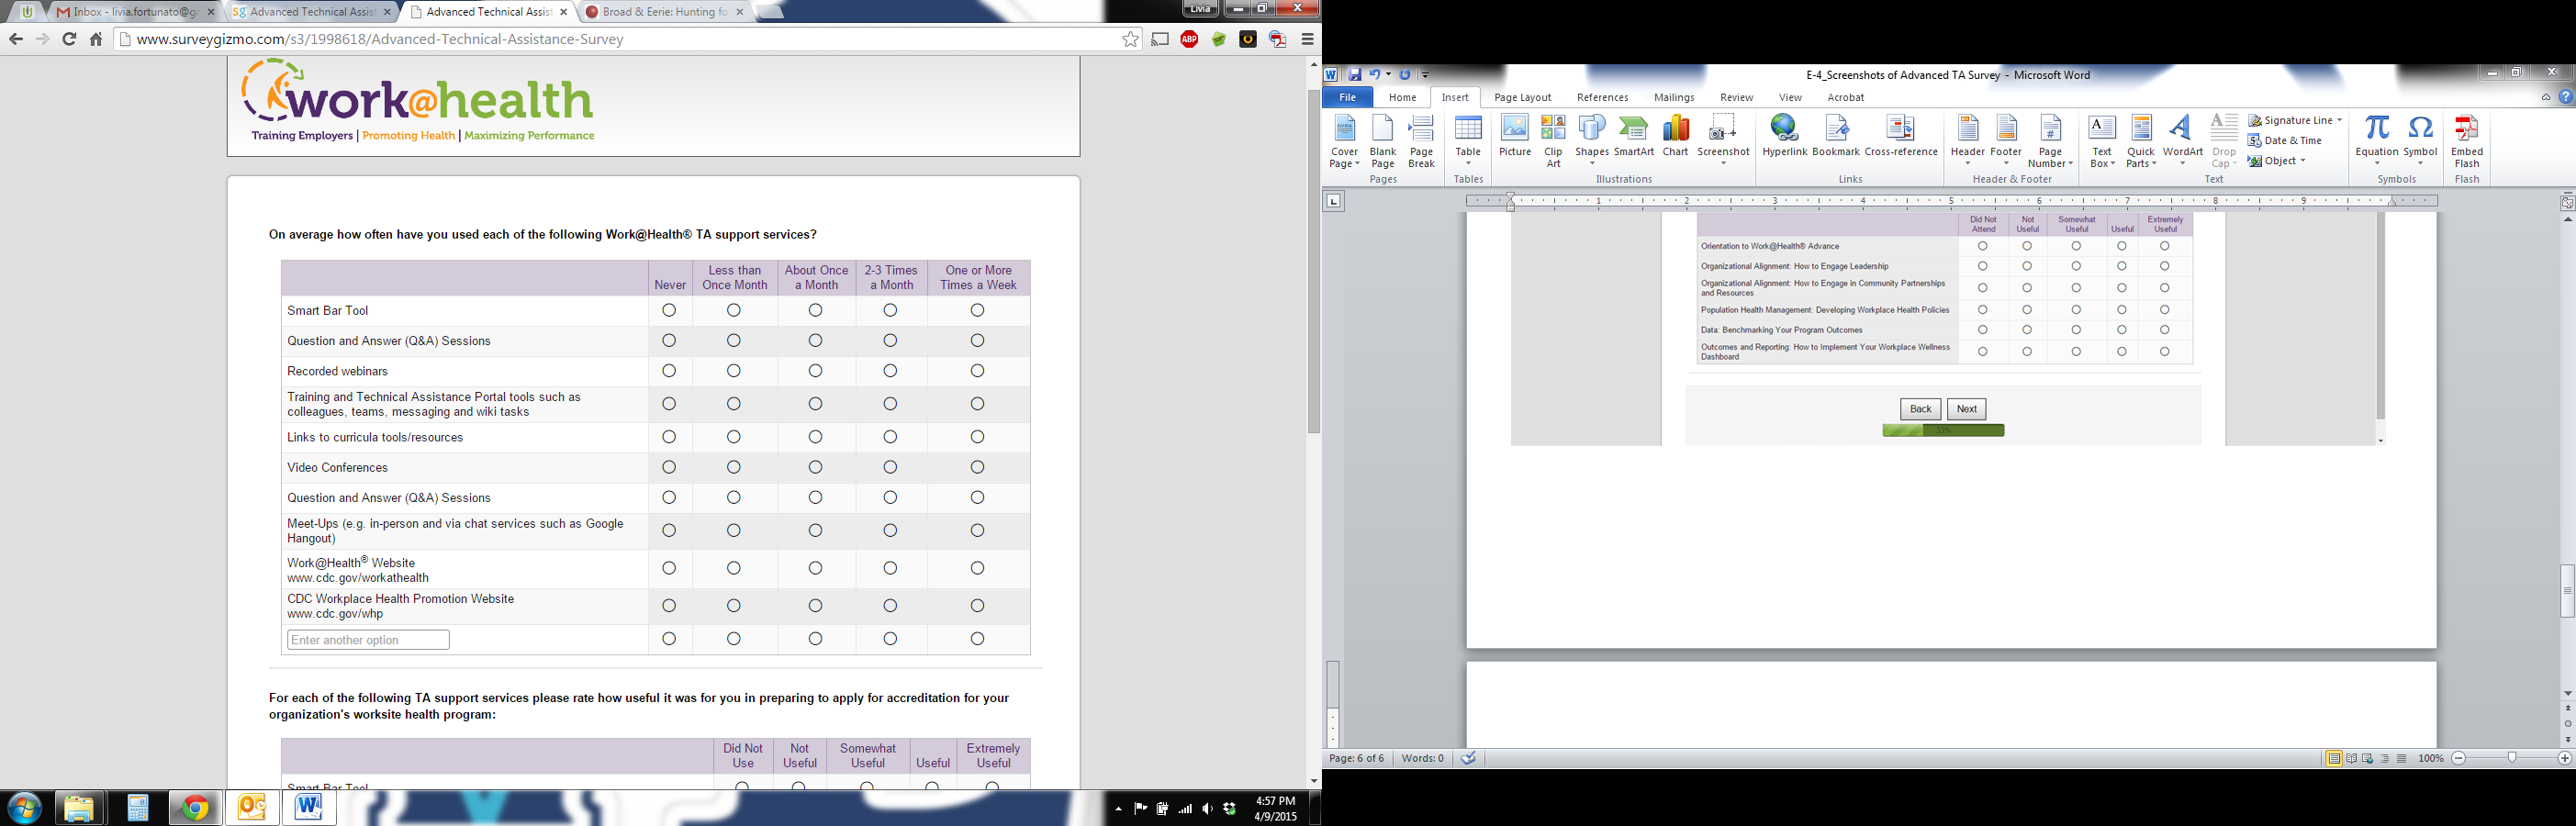Zoom in with the plus button in Word
The width and height of the screenshot is (2576, 826).
[x=2564, y=759]
